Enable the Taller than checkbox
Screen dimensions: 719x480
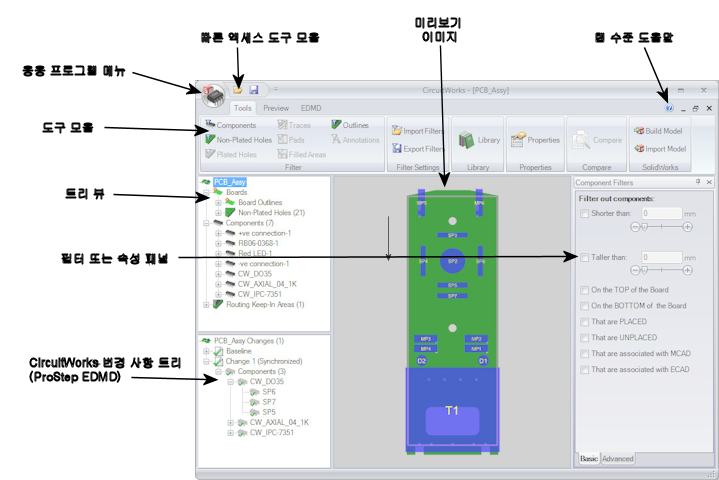[x=585, y=257]
